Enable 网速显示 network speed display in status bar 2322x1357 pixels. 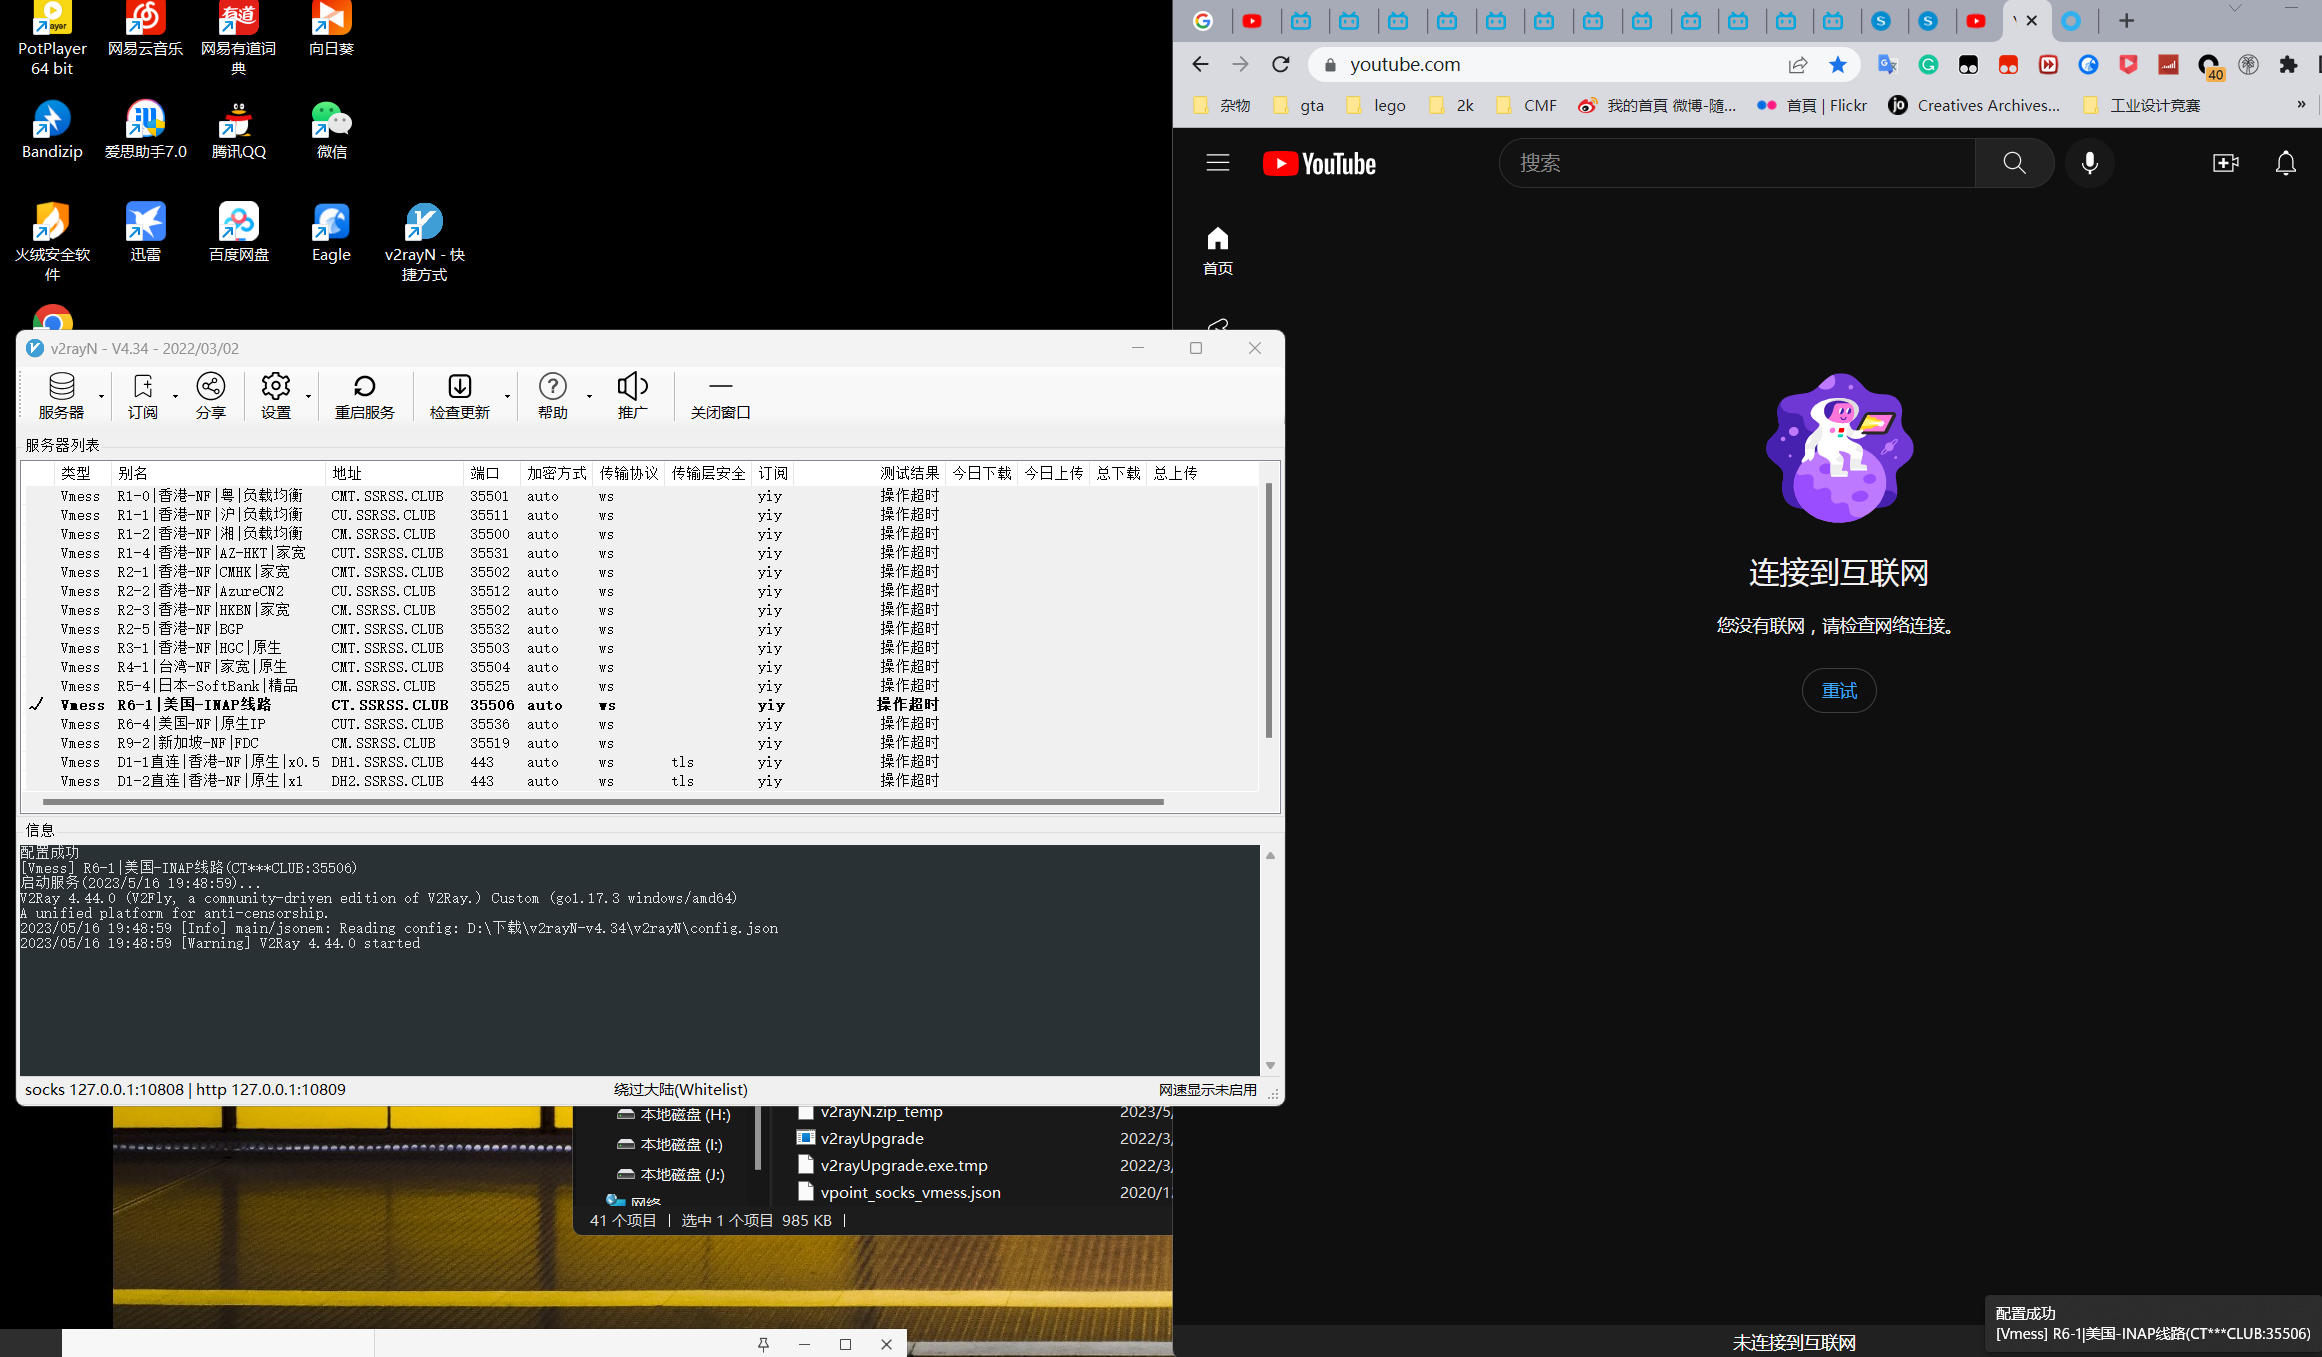click(1207, 1089)
